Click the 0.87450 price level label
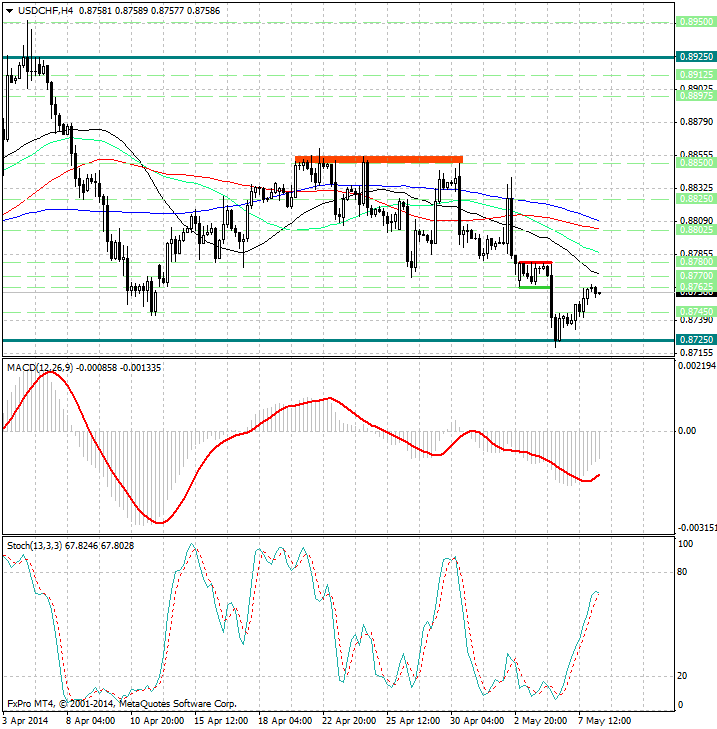Screen dimensions: 717x729 click(697, 311)
